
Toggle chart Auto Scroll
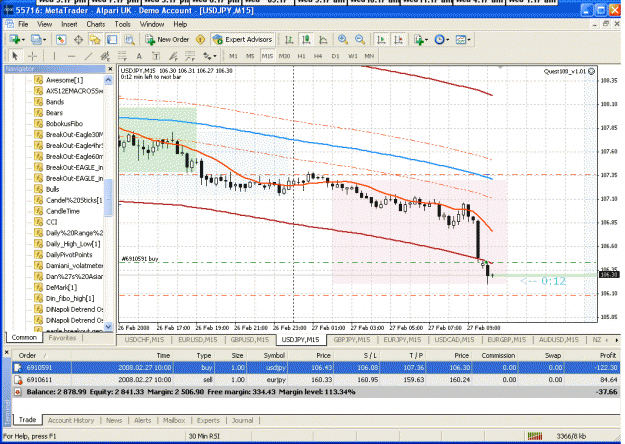pos(381,39)
